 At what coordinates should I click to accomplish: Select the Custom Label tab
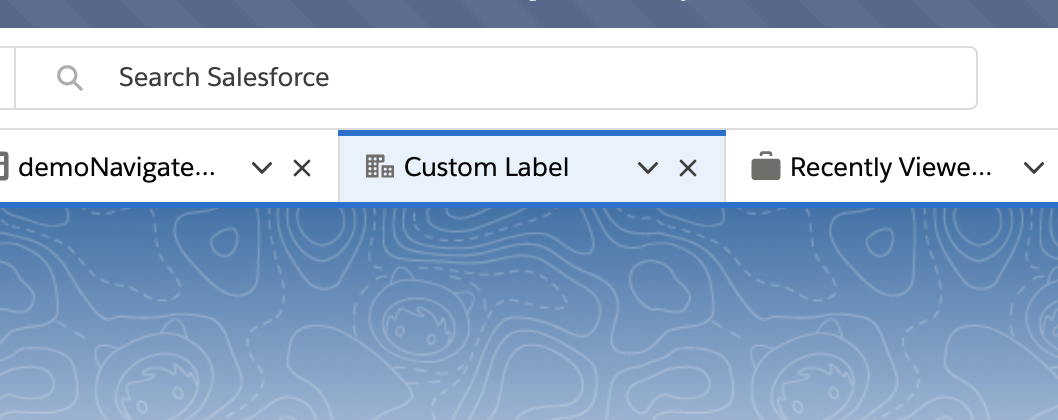pyautogui.click(x=486, y=167)
